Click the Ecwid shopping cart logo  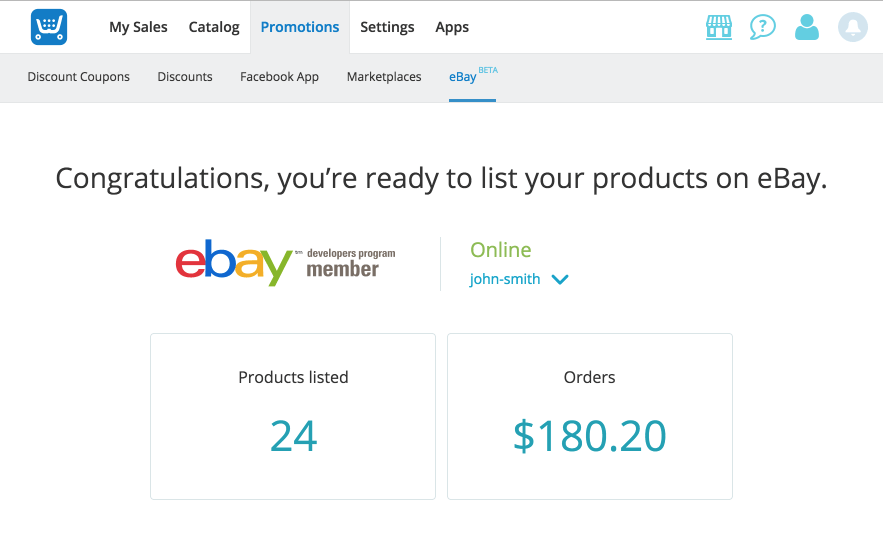coord(49,27)
